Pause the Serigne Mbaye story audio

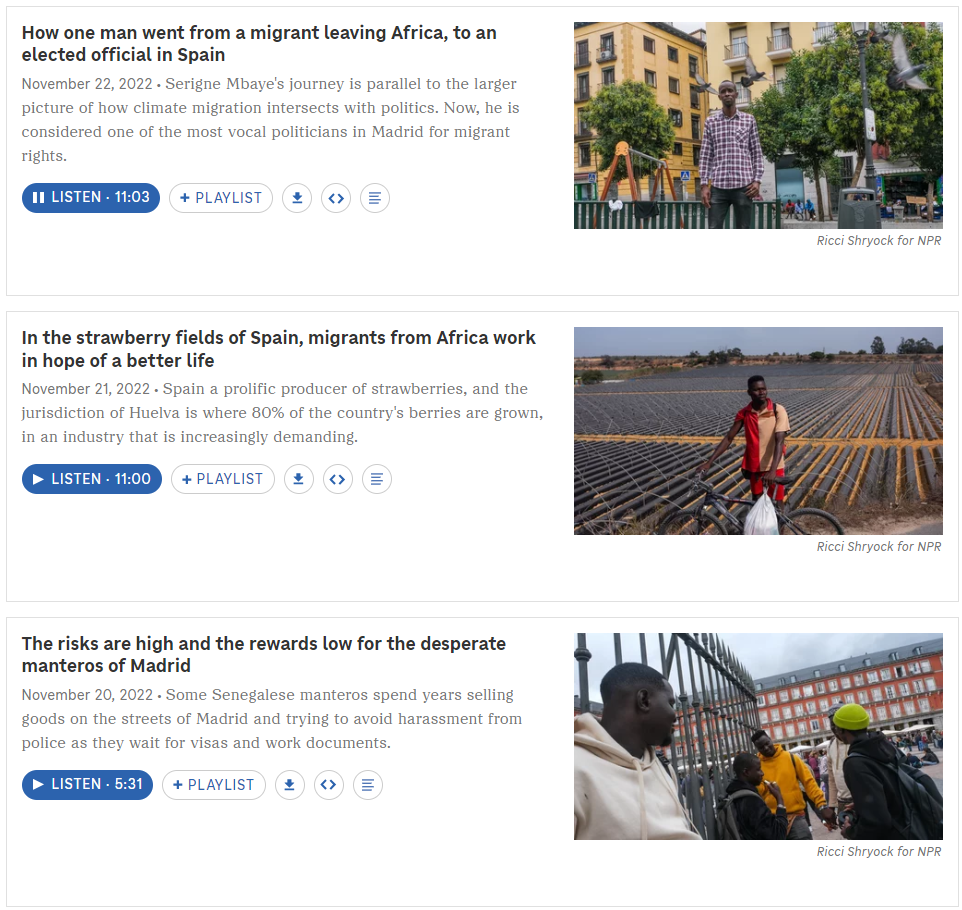[91, 198]
